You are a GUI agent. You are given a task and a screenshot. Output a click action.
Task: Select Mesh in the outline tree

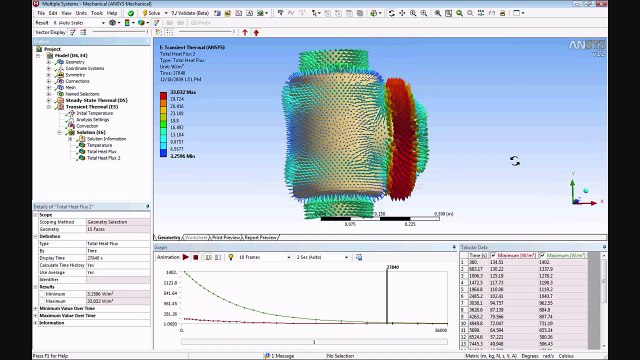(70, 87)
